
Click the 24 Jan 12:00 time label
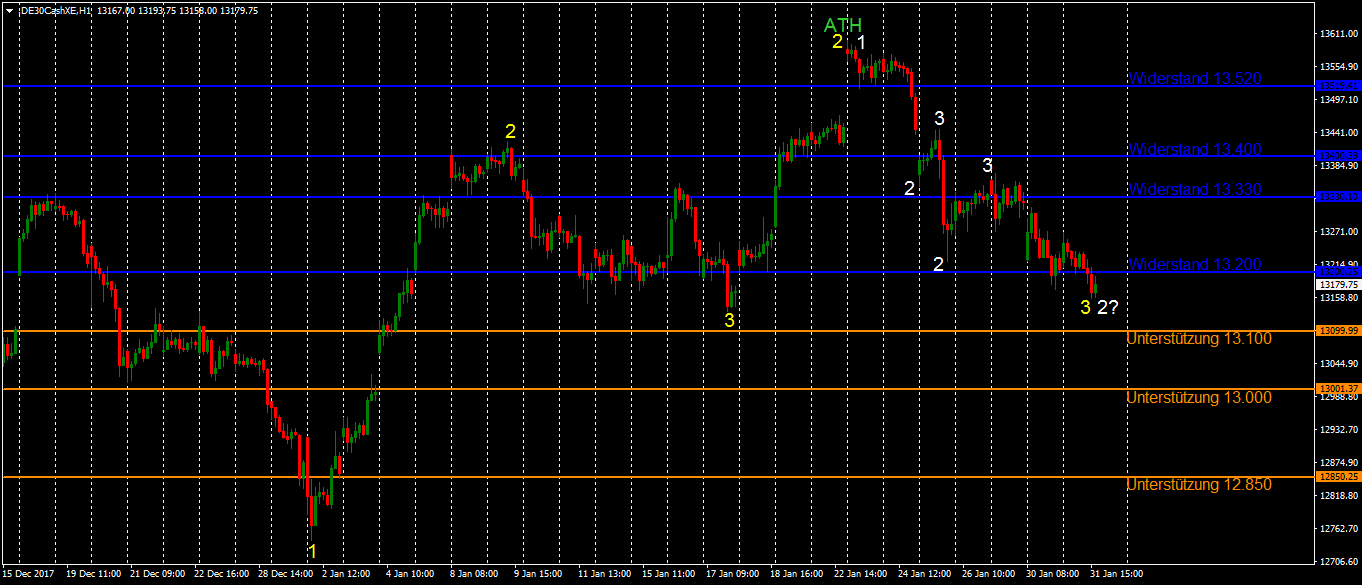[926, 576]
